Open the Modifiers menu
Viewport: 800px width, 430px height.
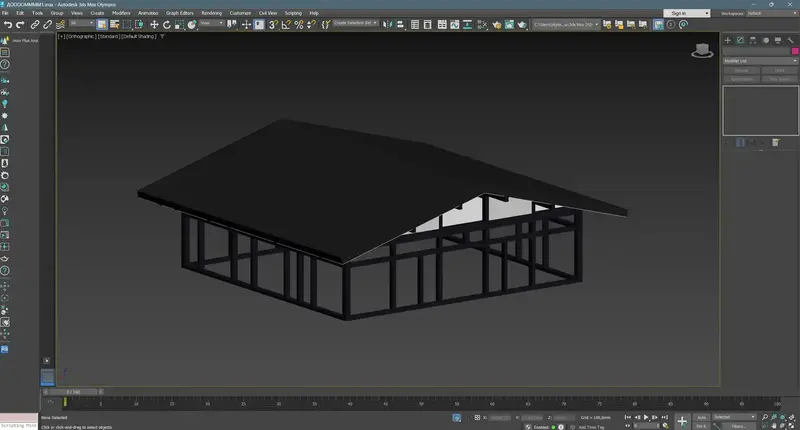tap(121, 13)
